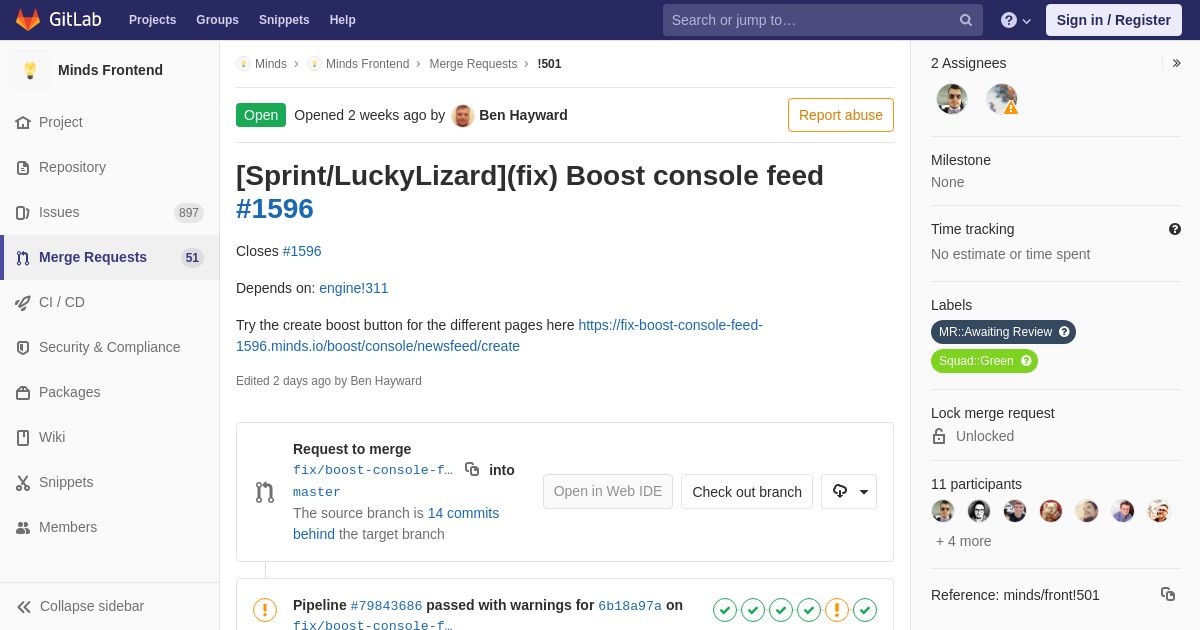Open the engine!311 dependency link

pos(354,288)
